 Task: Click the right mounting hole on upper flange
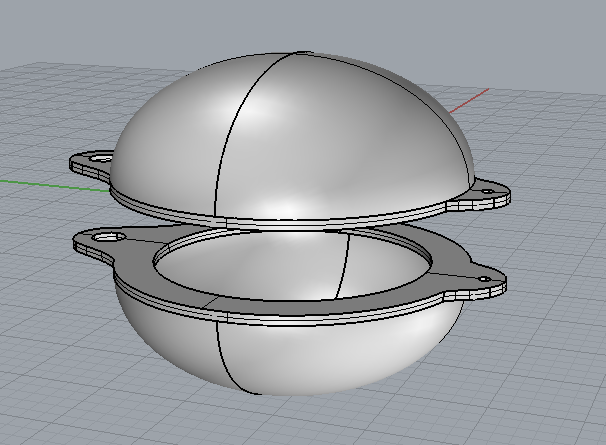pyautogui.click(x=488, y=191)
